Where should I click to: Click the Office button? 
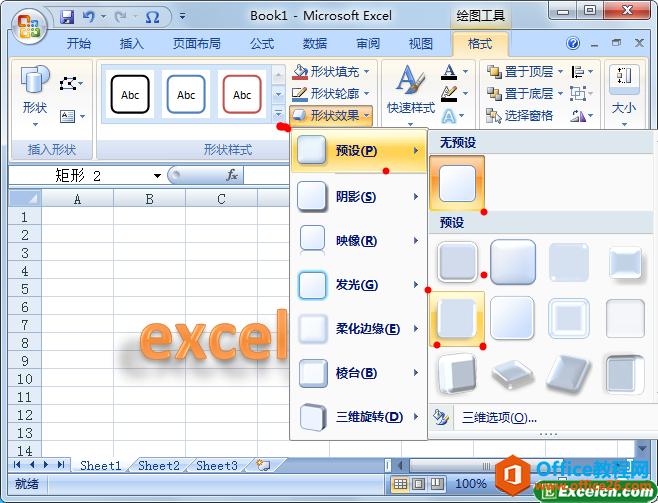point(29,26)
